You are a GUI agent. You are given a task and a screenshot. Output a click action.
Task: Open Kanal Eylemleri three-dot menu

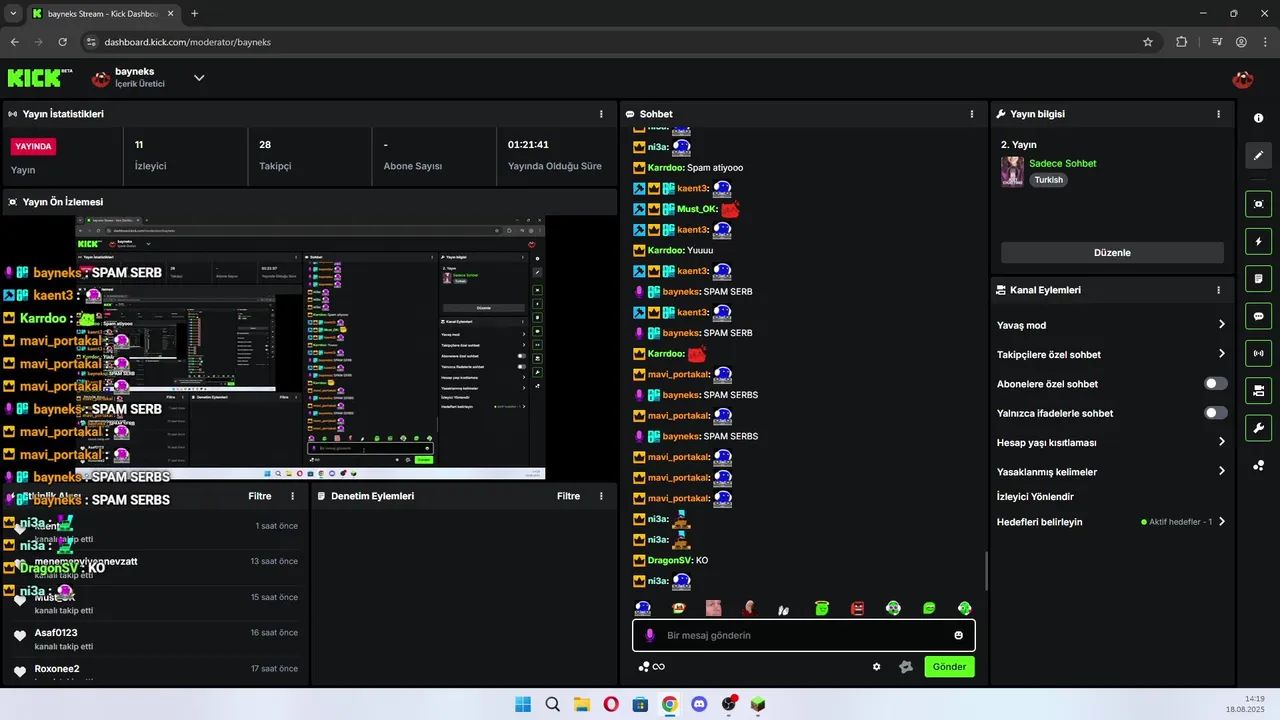(1218, 290)
